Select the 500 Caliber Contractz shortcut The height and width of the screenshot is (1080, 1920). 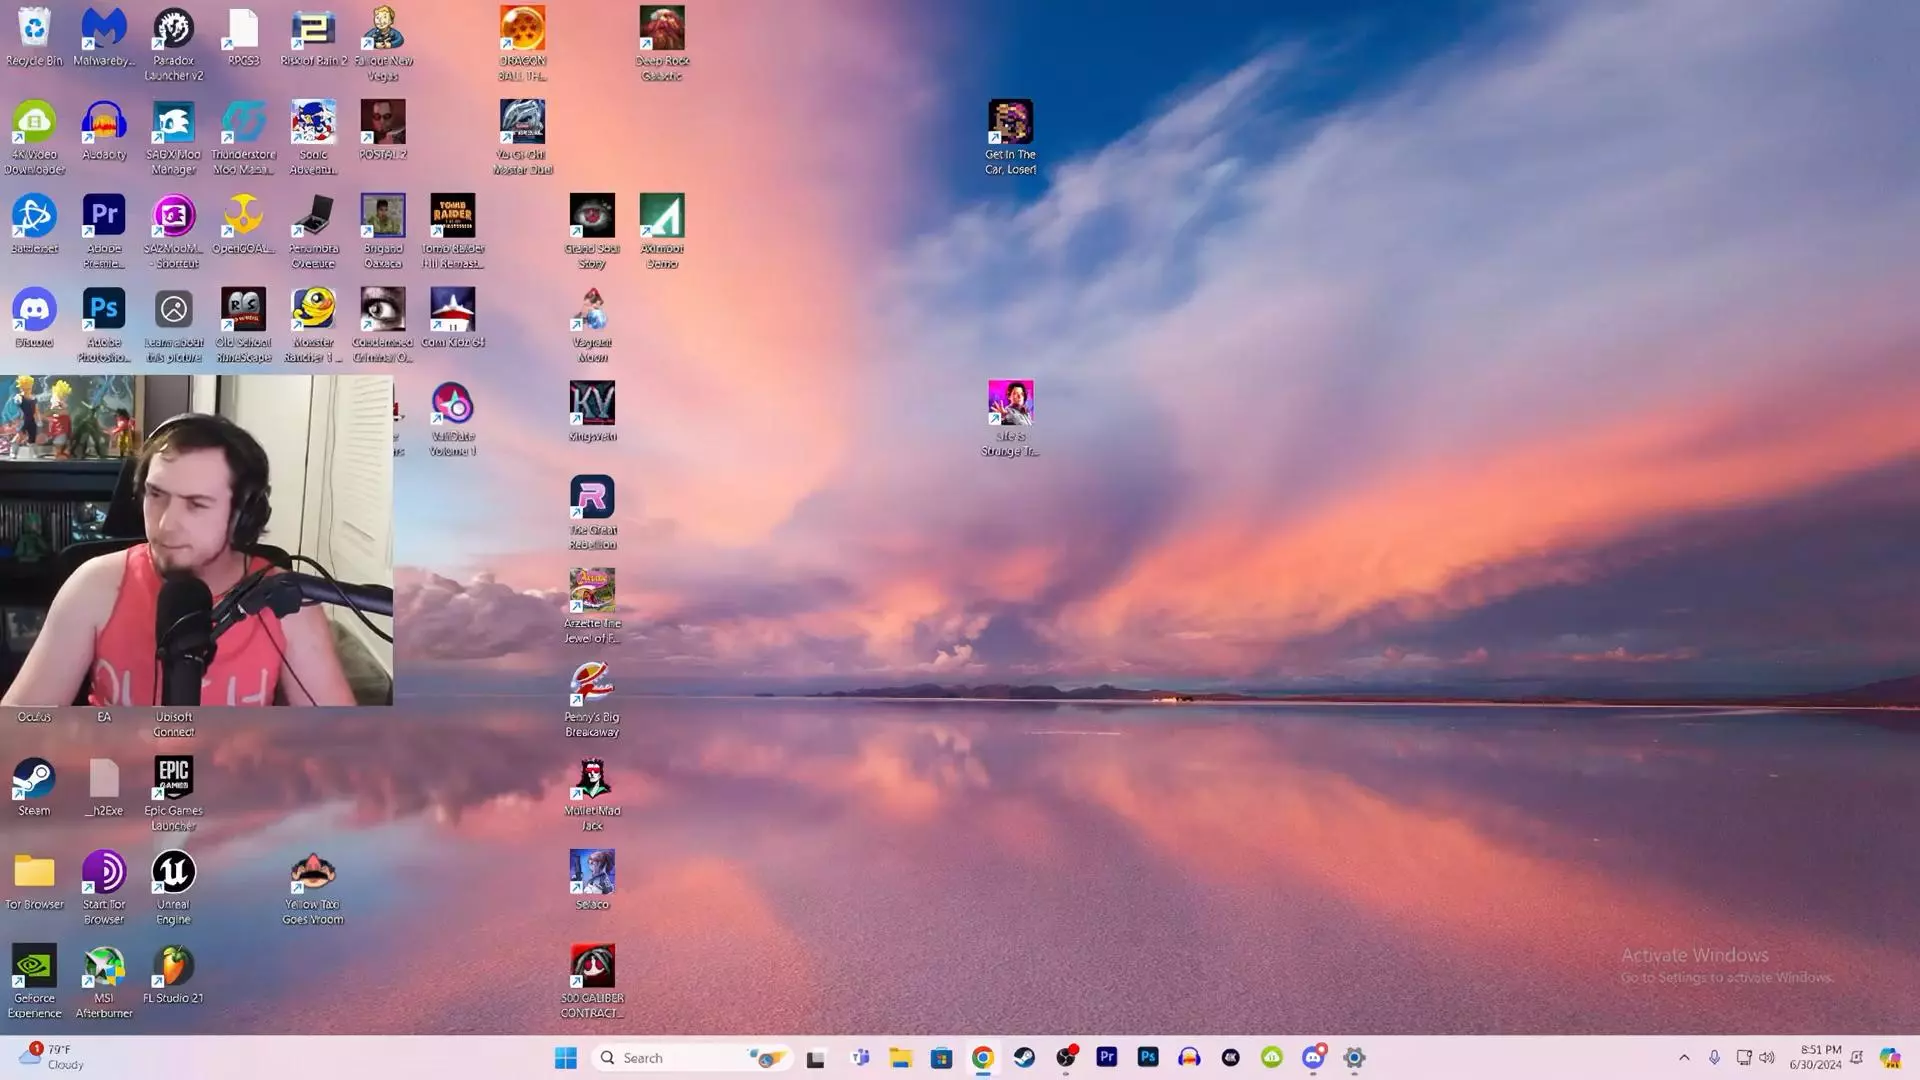click(592, 982)
